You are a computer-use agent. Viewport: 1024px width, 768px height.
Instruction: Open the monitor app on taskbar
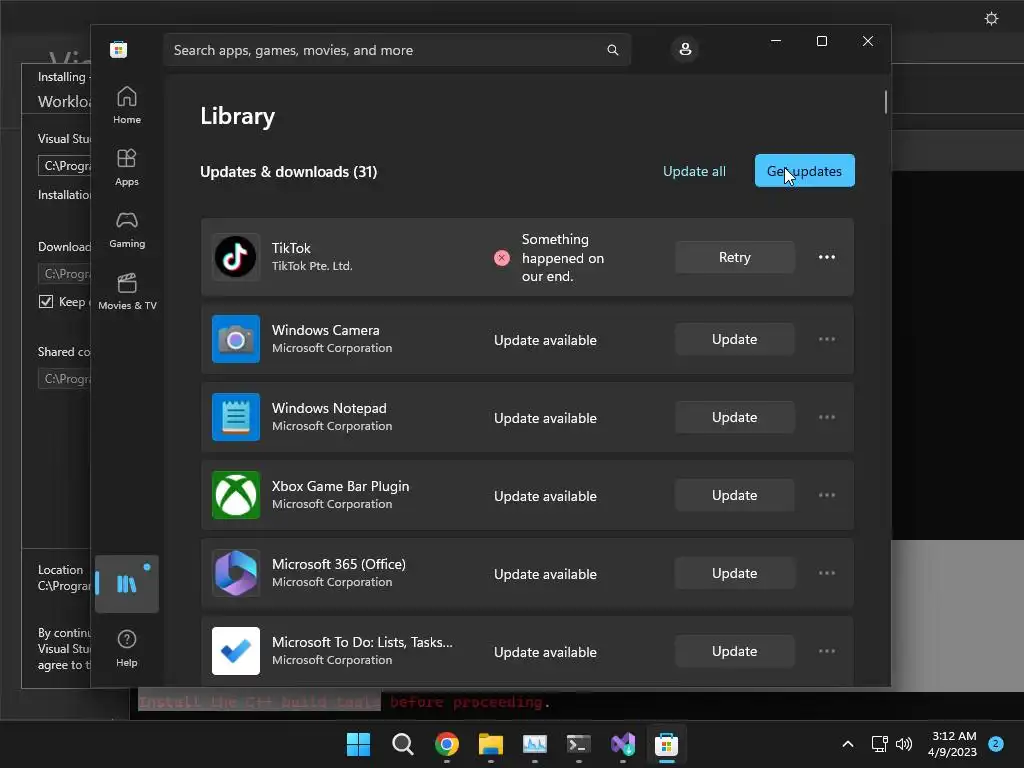(534, 744)
